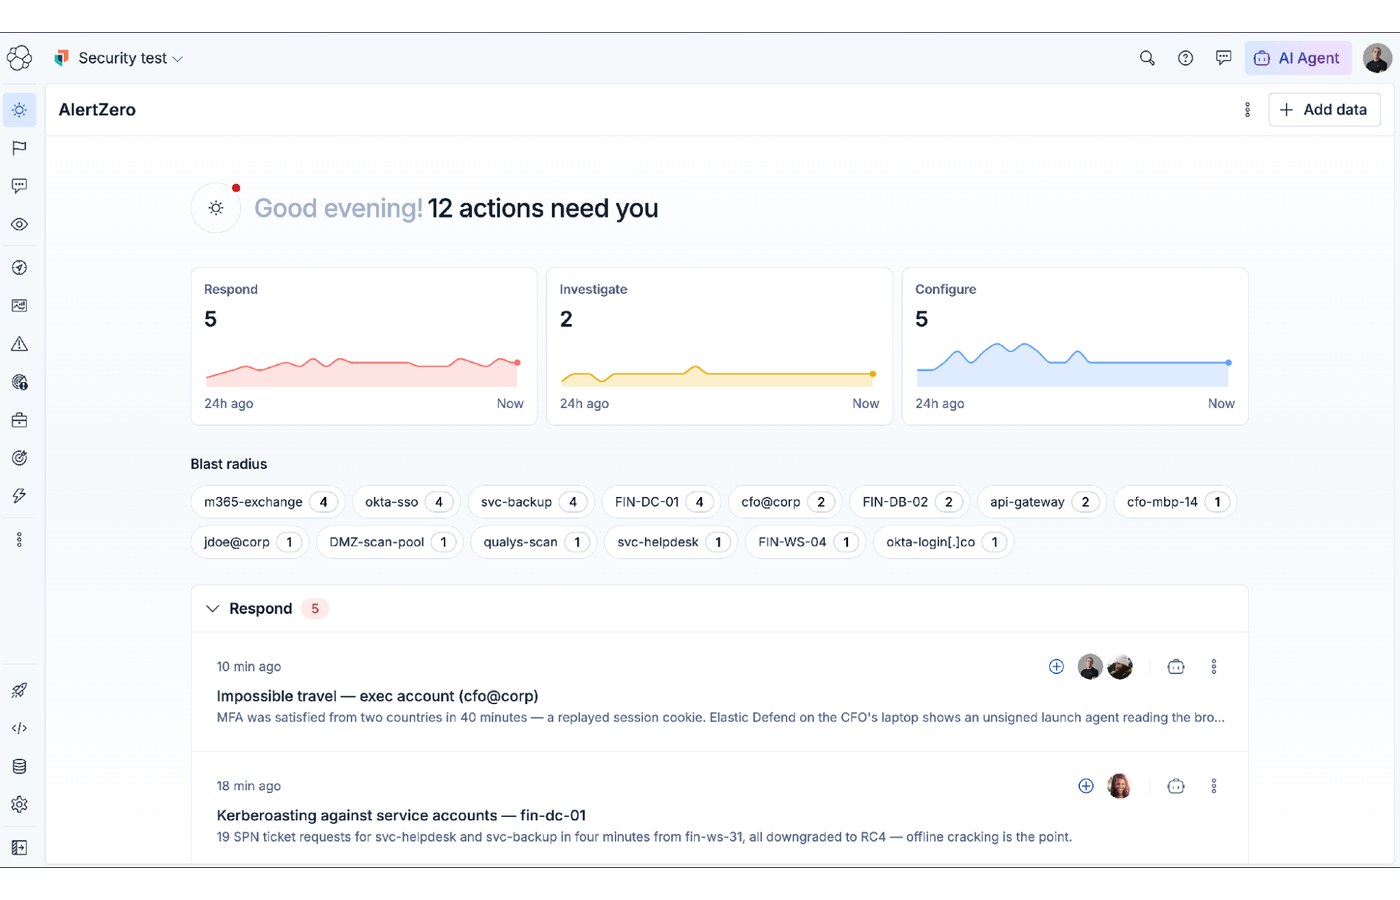The image size is (1400, 900).
Task: Open the Kerberoasting against service accounts alert
Action: [401, 816]
